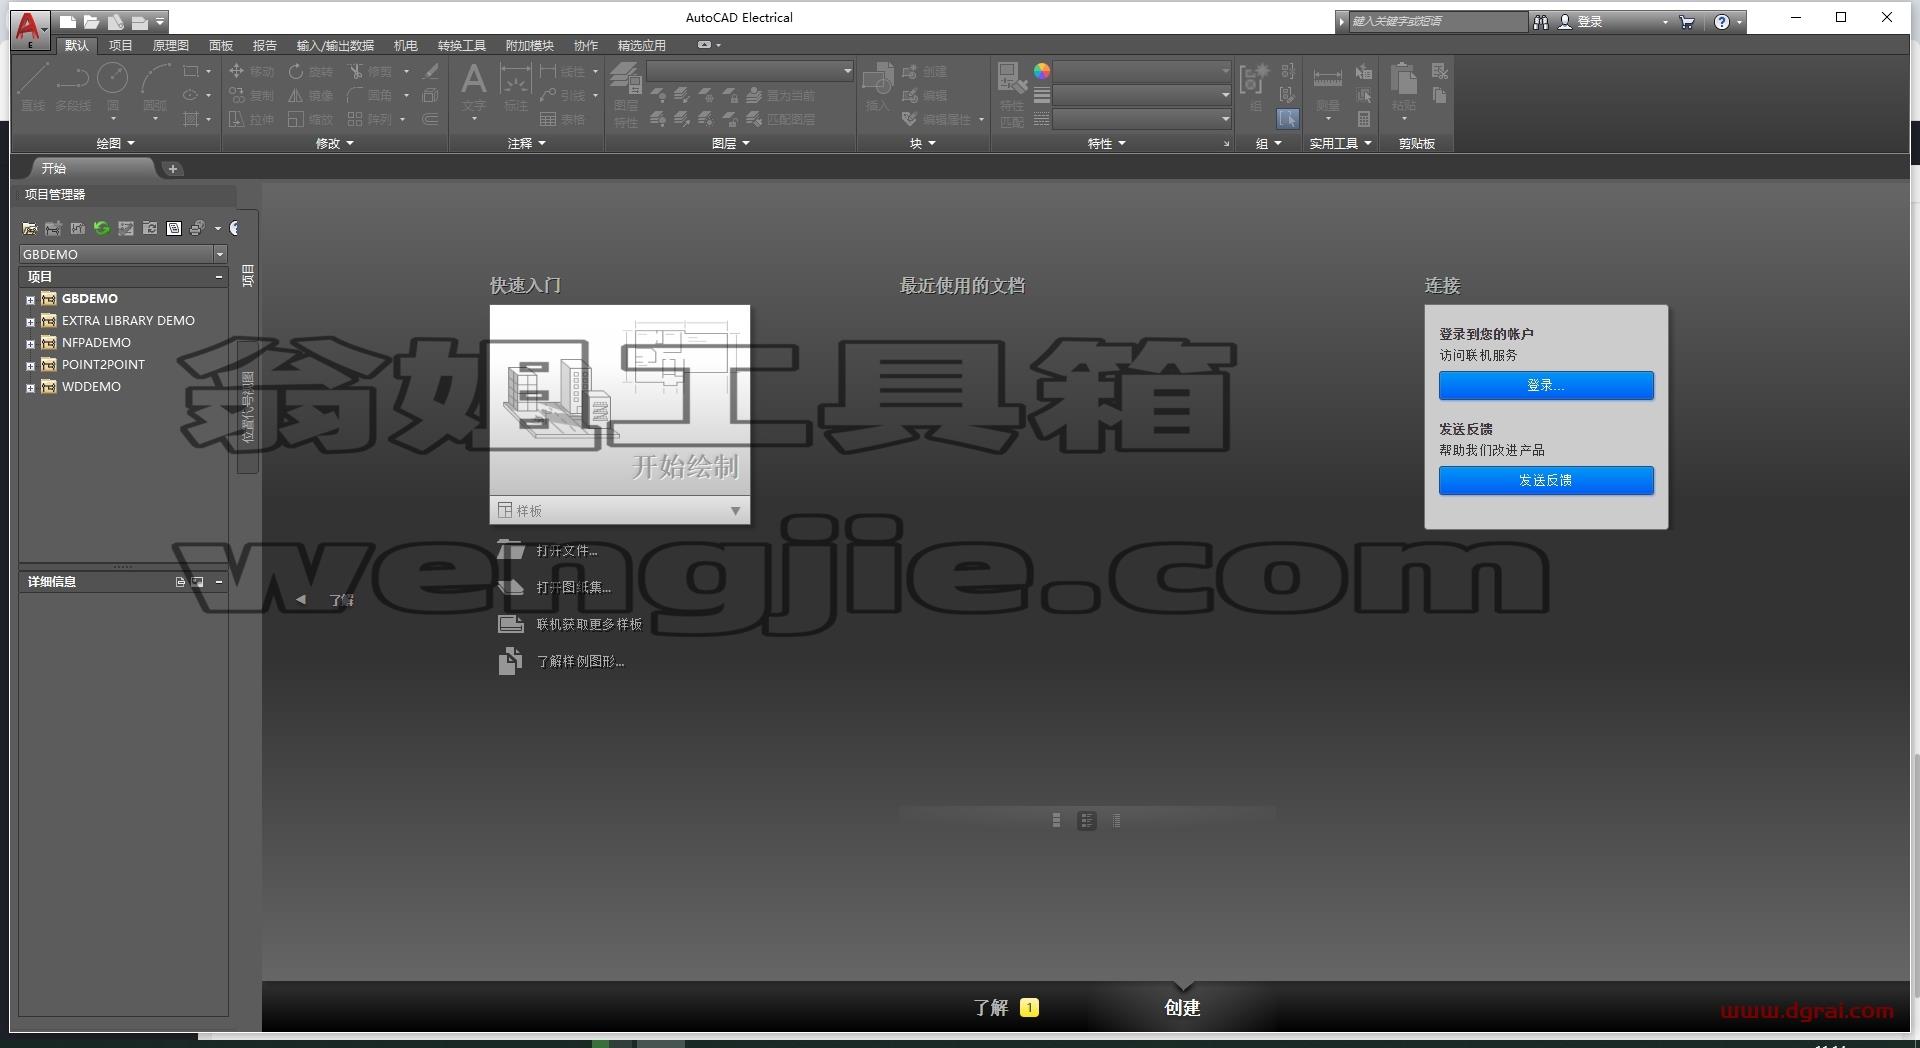1920x1048 pixels.
Task: Open the 报告 reports ribbon tab
Action: (265, 45)
